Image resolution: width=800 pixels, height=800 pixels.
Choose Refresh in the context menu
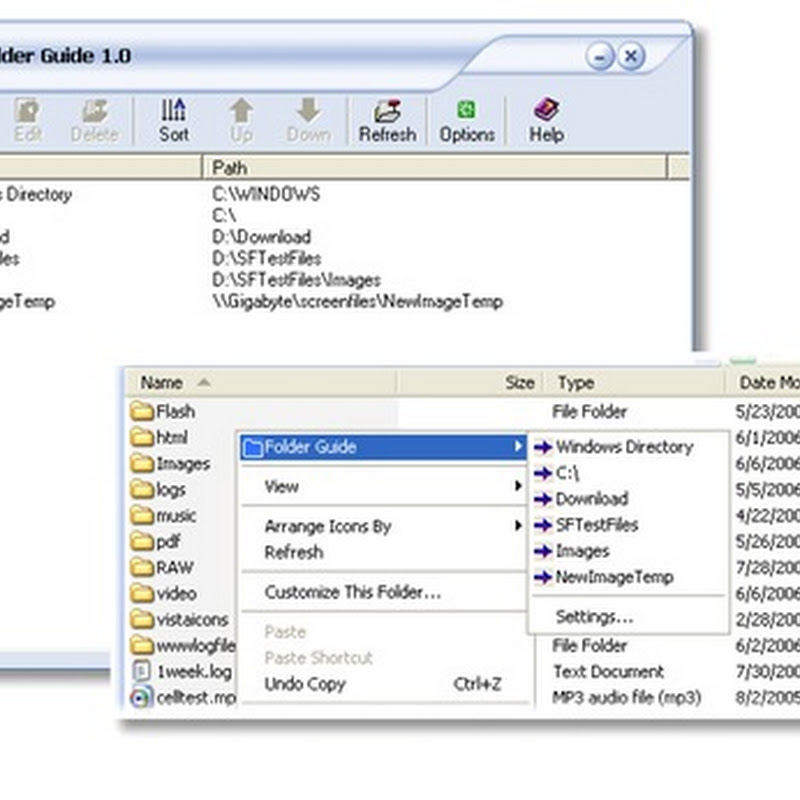pos(383,552)
